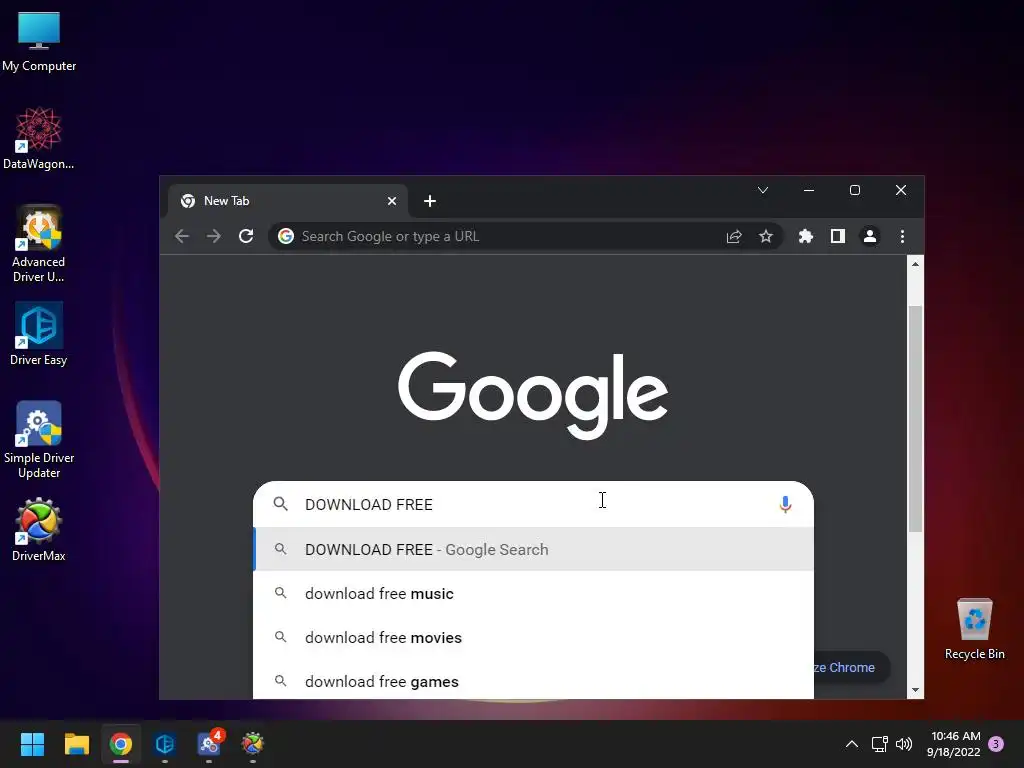
Task: Choose download free games suggestion
Action: (534, 681)
